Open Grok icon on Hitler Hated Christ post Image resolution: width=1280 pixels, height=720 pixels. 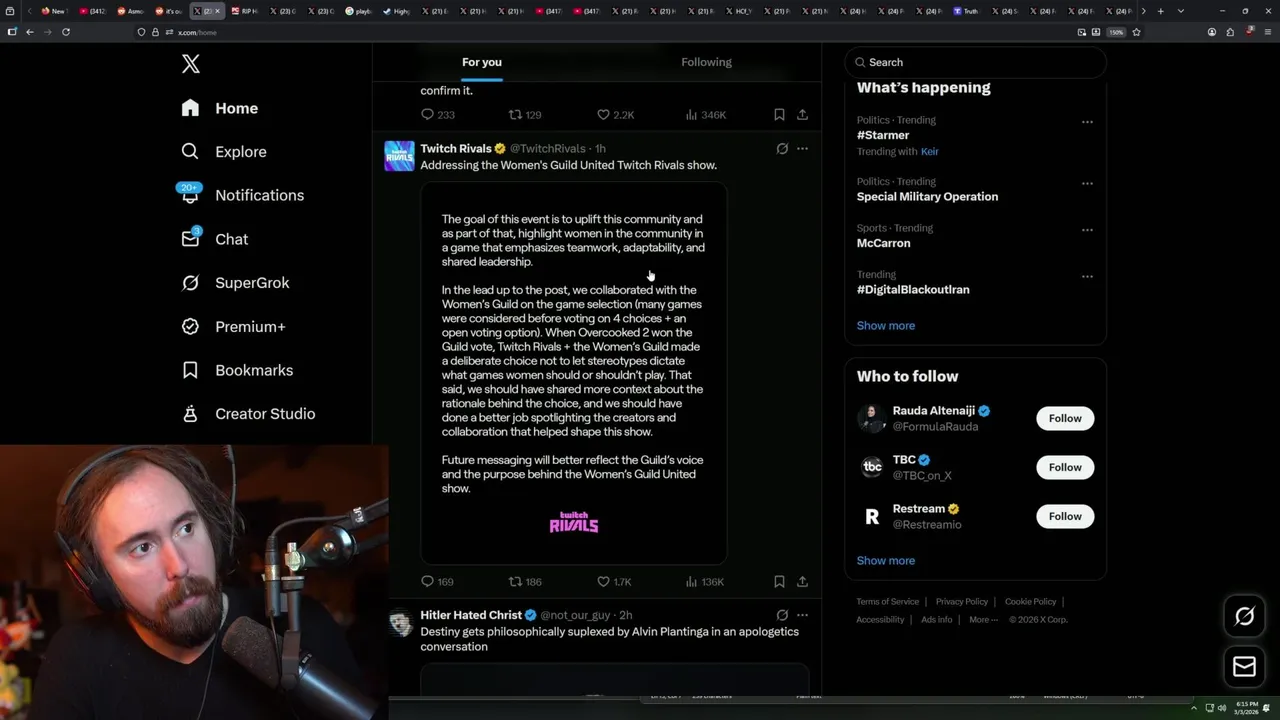pos(782,615)
